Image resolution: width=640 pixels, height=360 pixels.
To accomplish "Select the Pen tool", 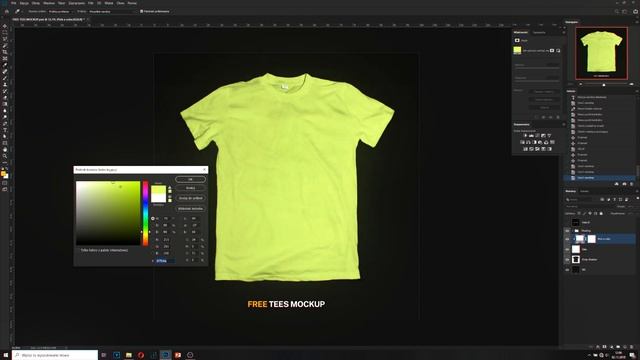I will [x=5, y=124].
